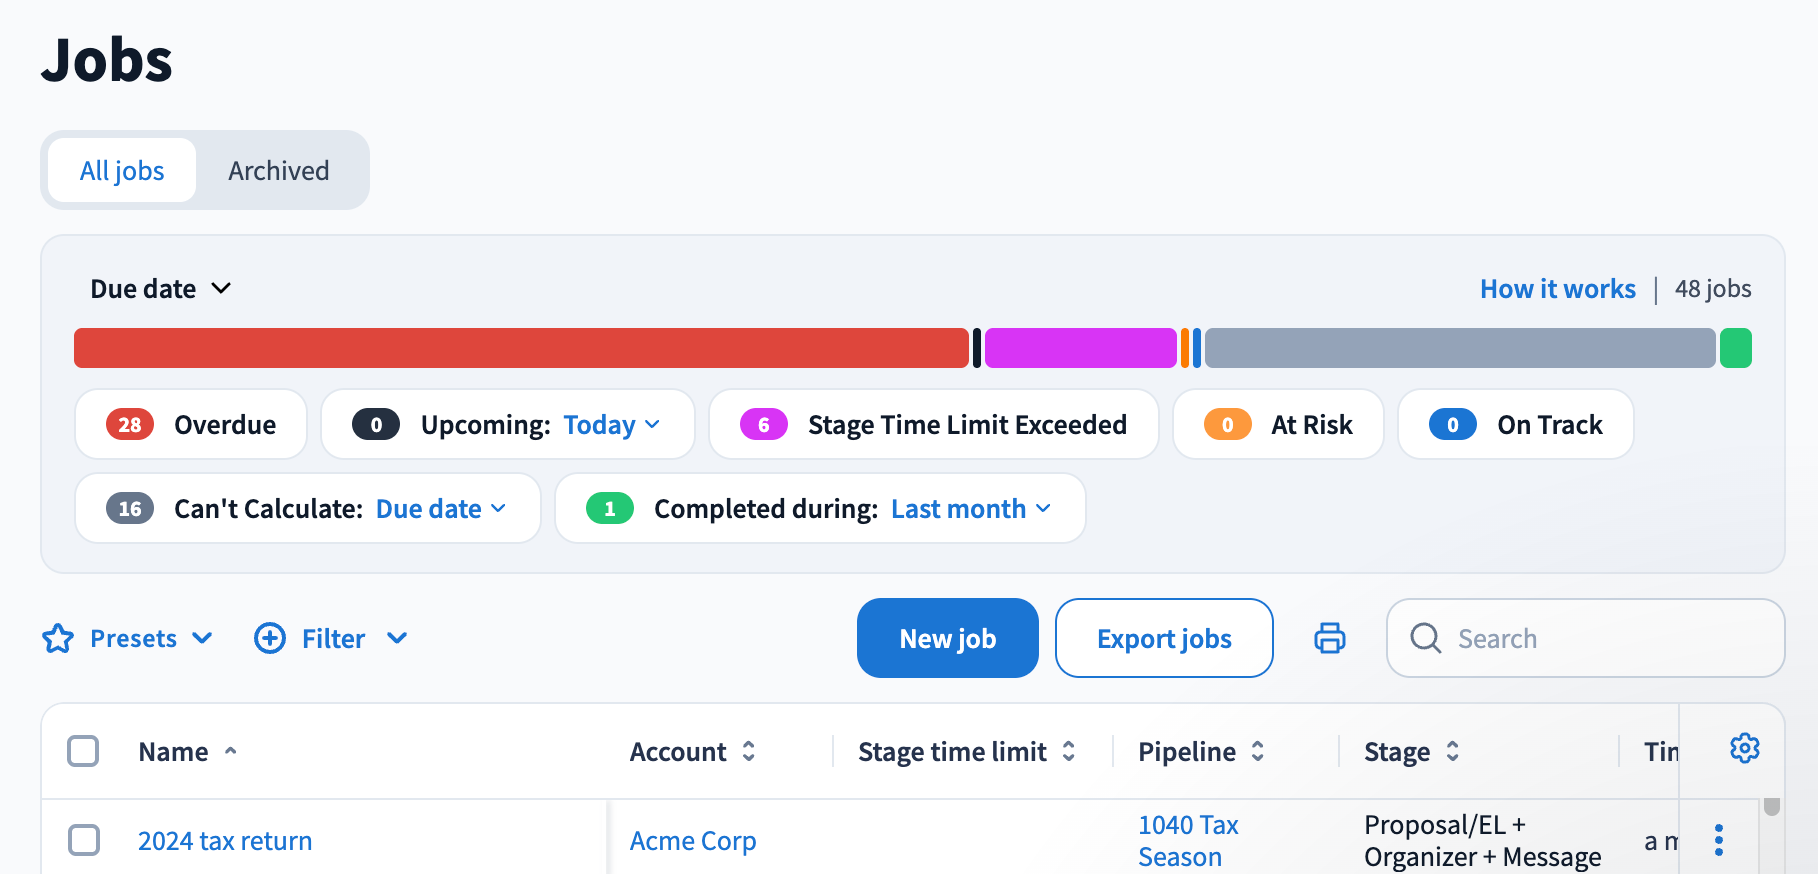Screen dimensions: 1818x874
Task: Open table settings gear icon
Action: click(x=1745, y=748)
